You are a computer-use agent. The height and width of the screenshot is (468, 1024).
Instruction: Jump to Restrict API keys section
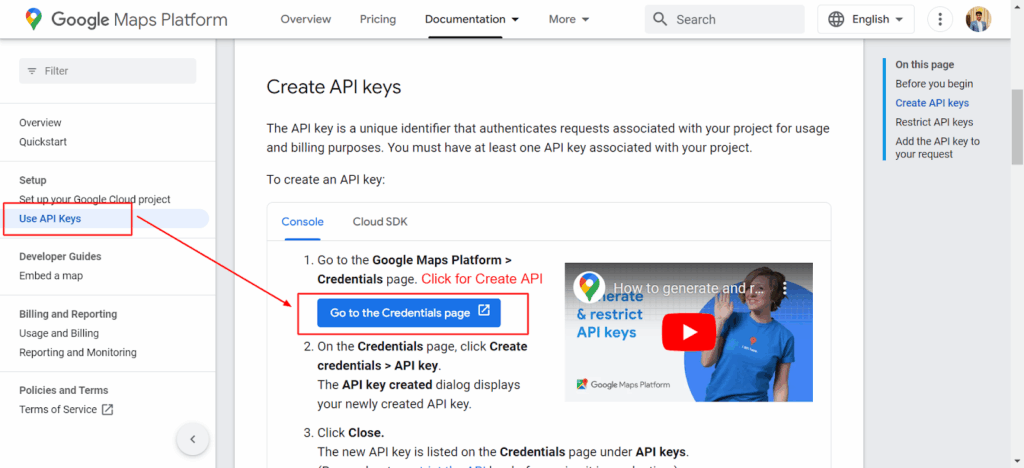tap(934, 122)
